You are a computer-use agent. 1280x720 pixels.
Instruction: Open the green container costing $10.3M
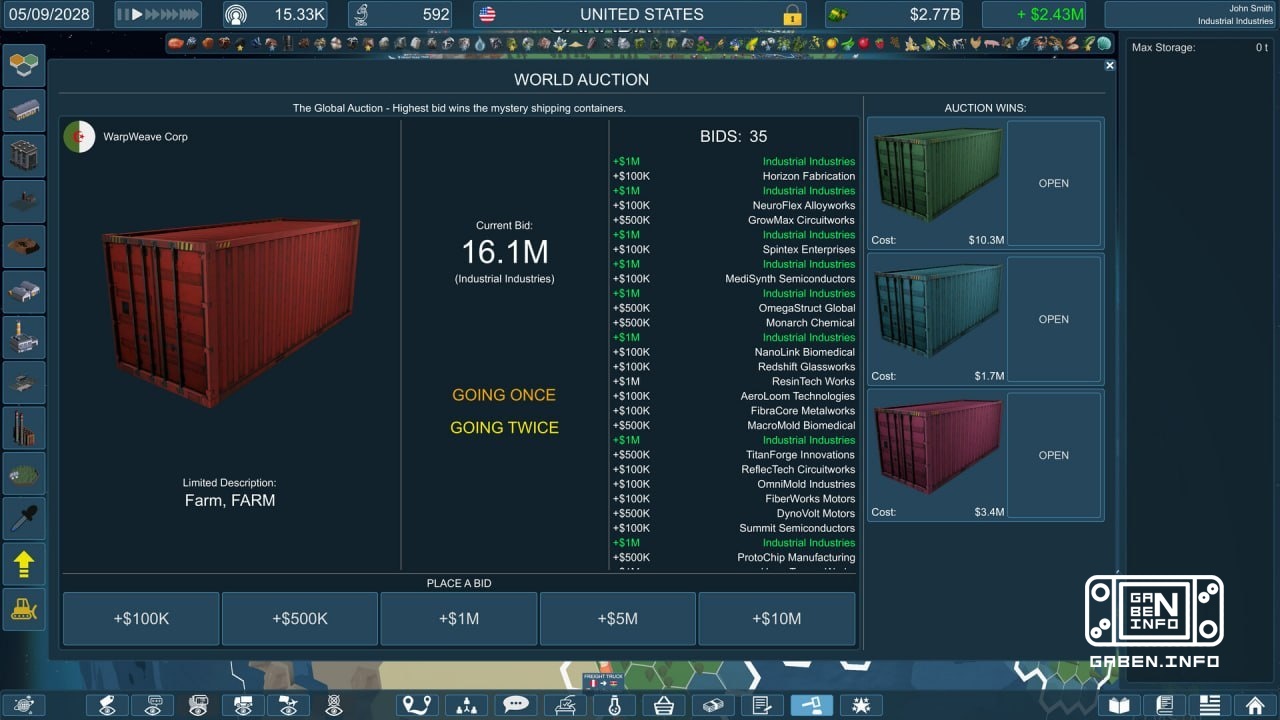1054,183
